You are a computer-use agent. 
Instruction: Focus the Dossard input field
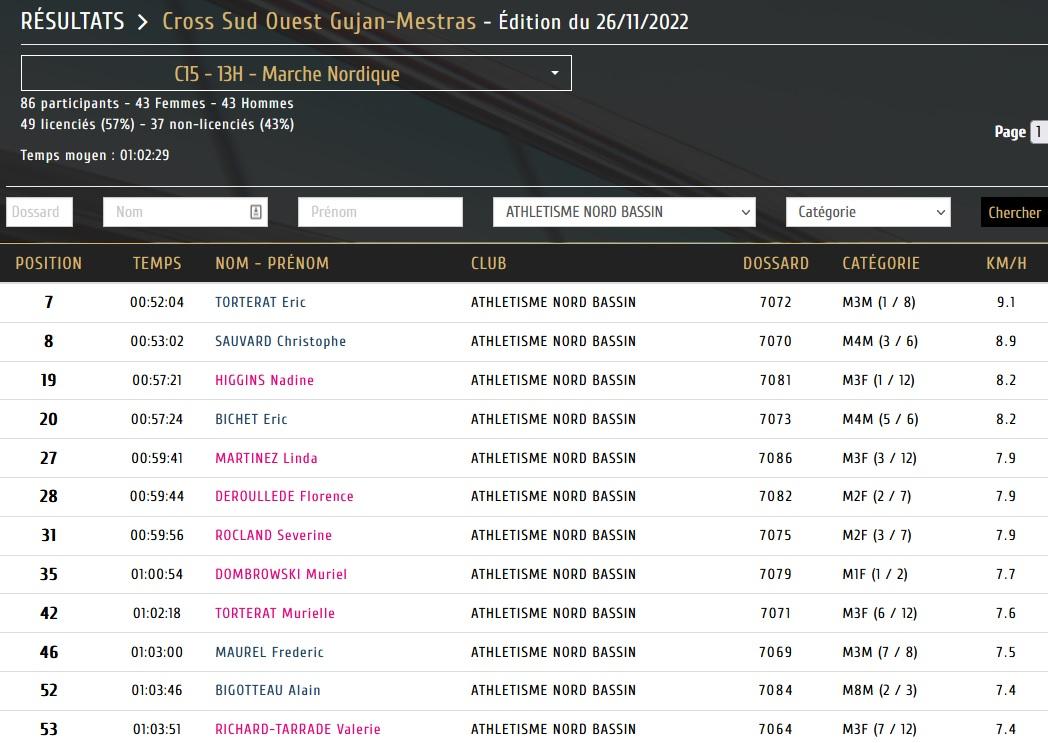(x=39, y=212)
